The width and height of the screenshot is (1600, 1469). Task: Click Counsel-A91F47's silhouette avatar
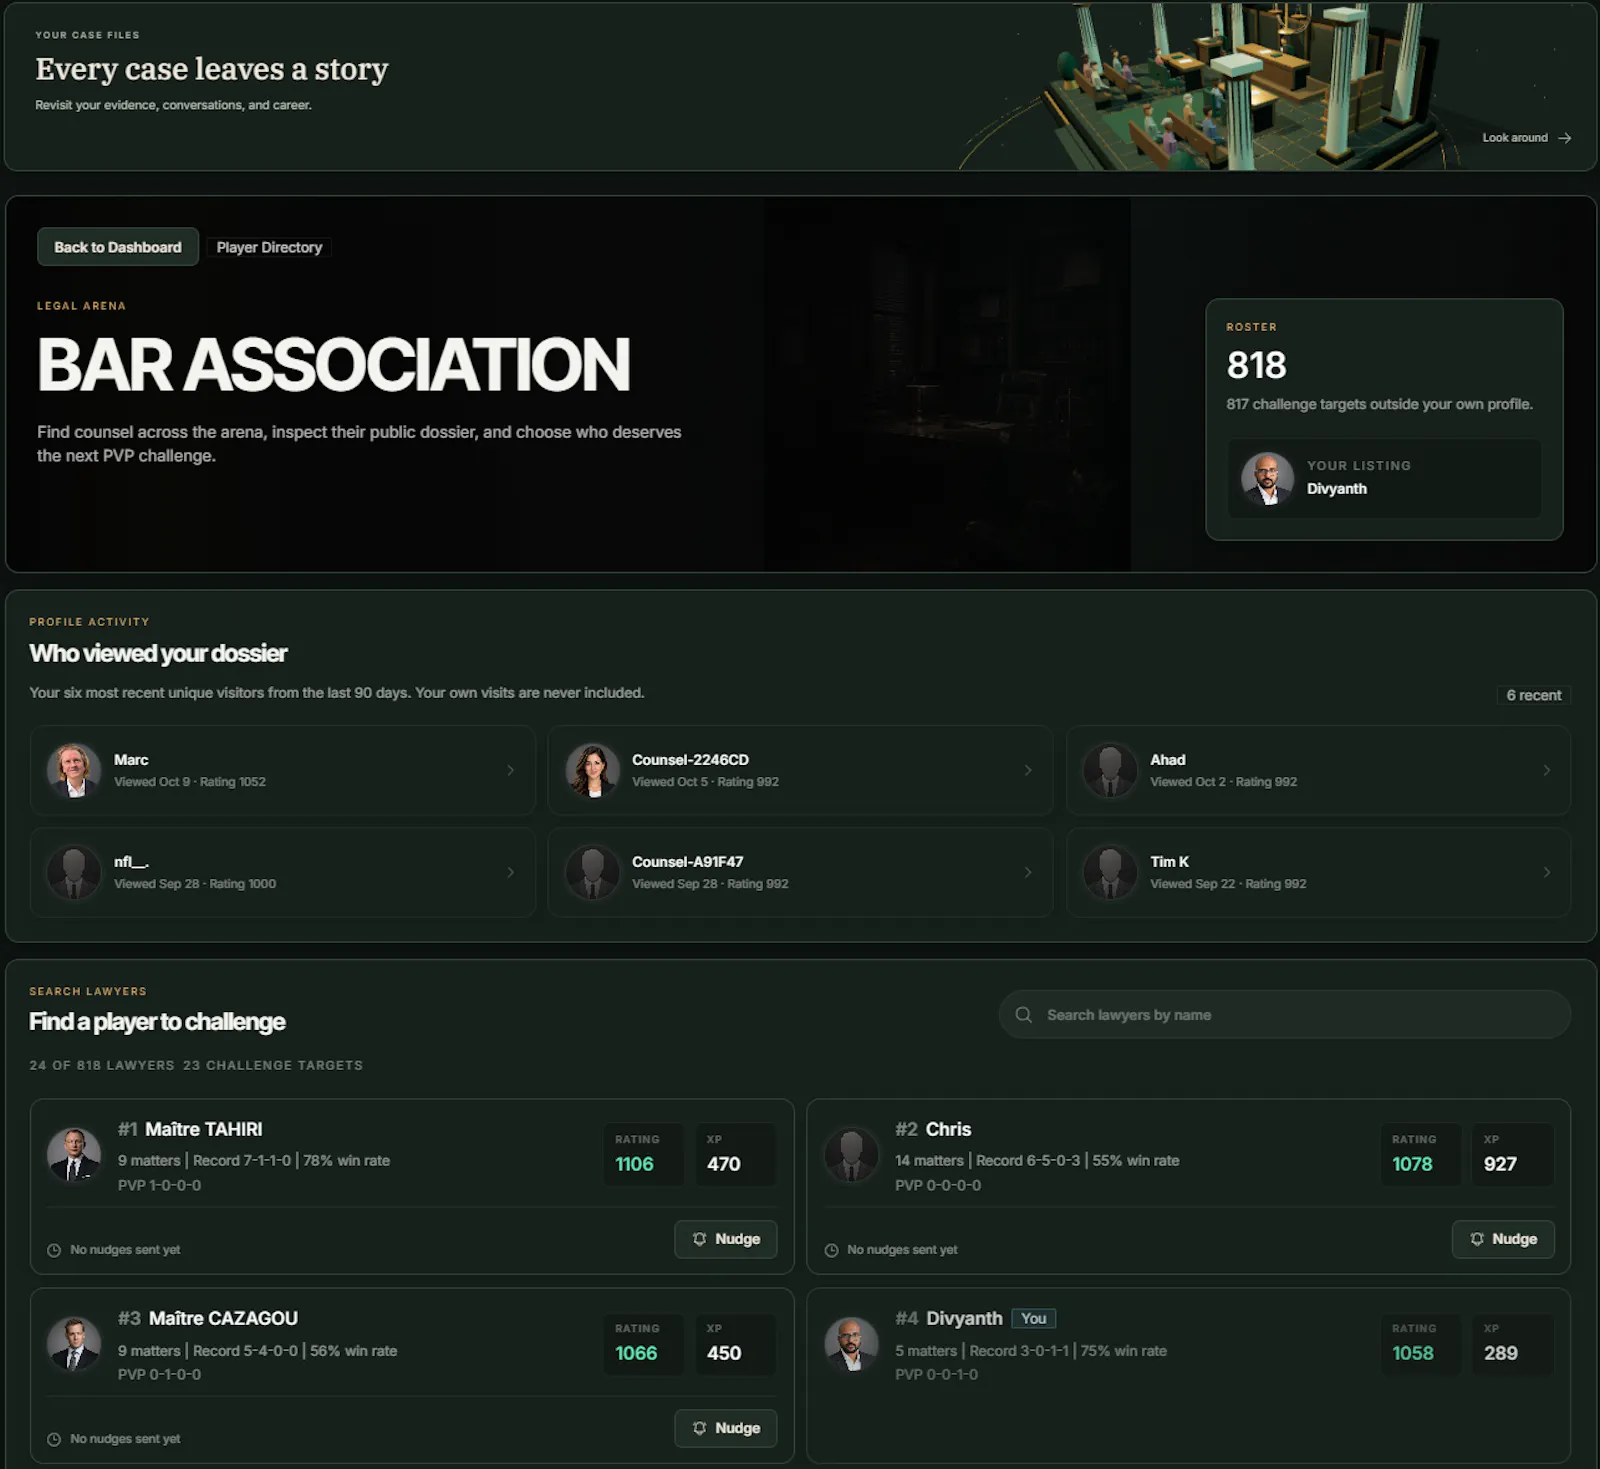pyautogui.click(x=592, y=872)
